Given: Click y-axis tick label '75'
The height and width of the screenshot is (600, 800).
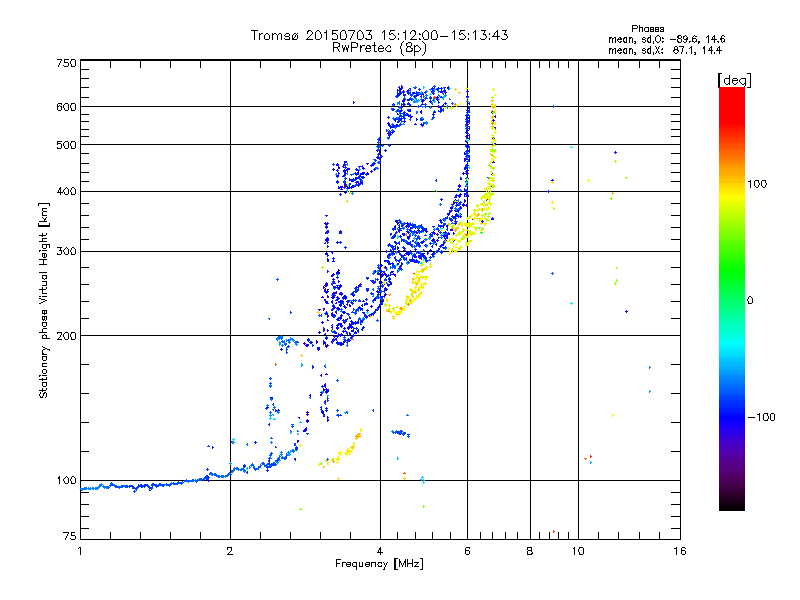Looking at the screenshot, I should [70, 536].
